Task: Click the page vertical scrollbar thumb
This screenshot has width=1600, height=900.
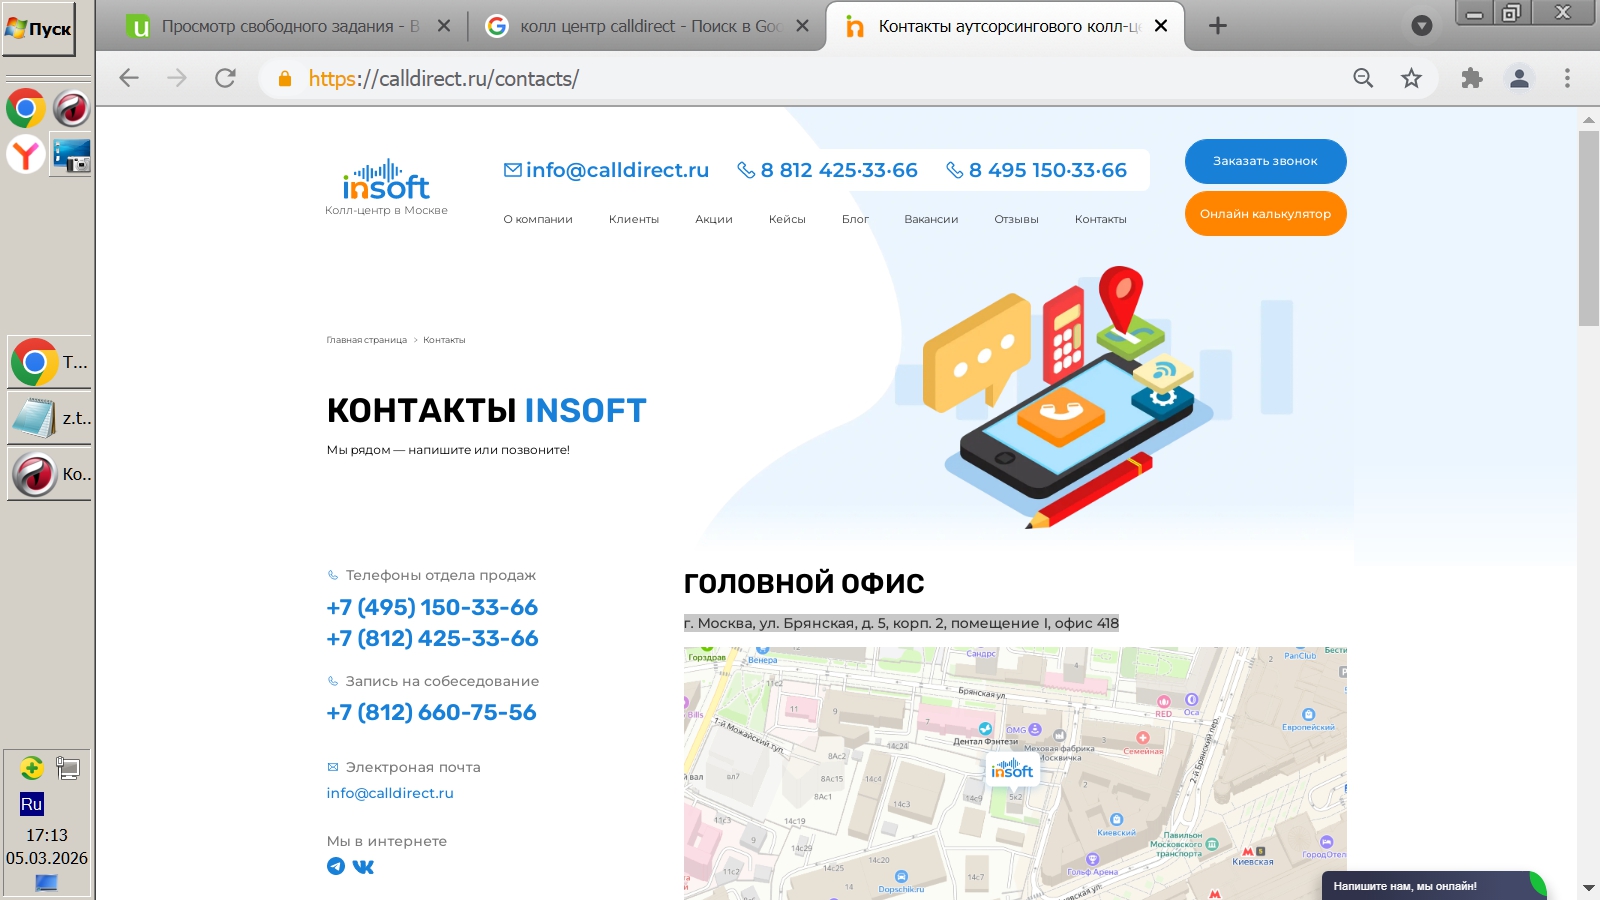Action: (1589, 229)
